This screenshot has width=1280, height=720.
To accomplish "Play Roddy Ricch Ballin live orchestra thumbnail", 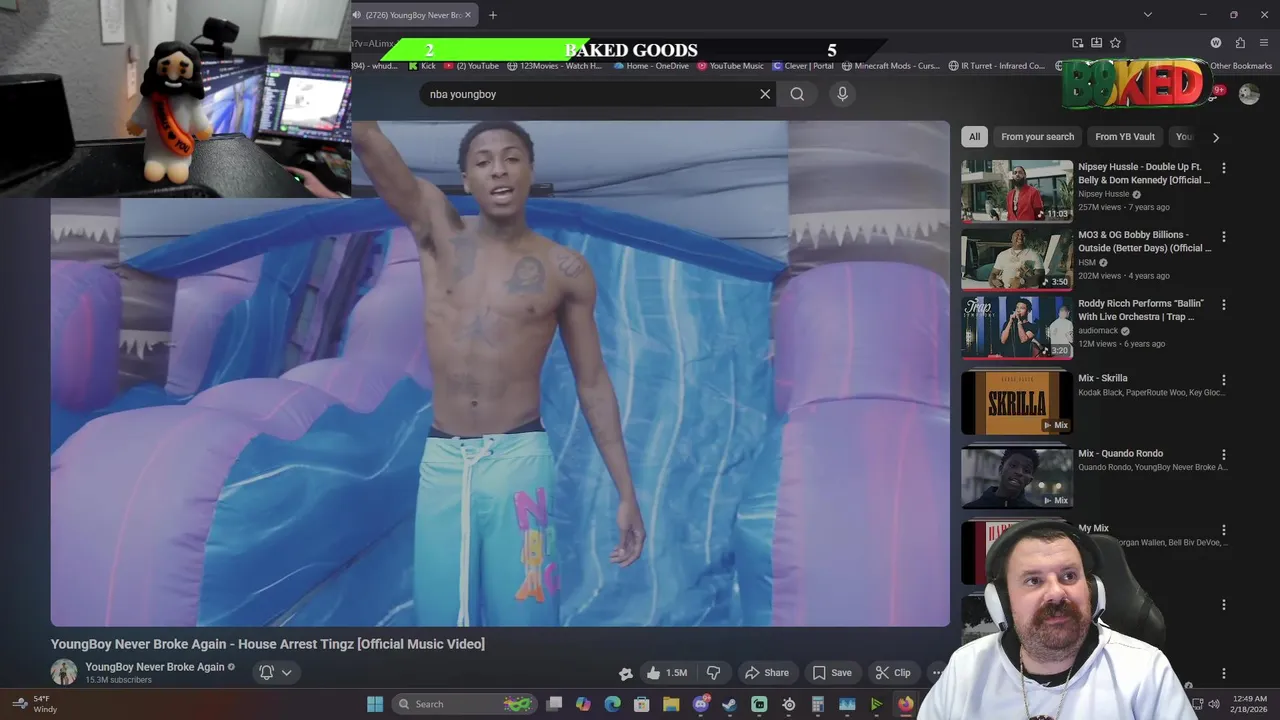I will coord(1017,327).
